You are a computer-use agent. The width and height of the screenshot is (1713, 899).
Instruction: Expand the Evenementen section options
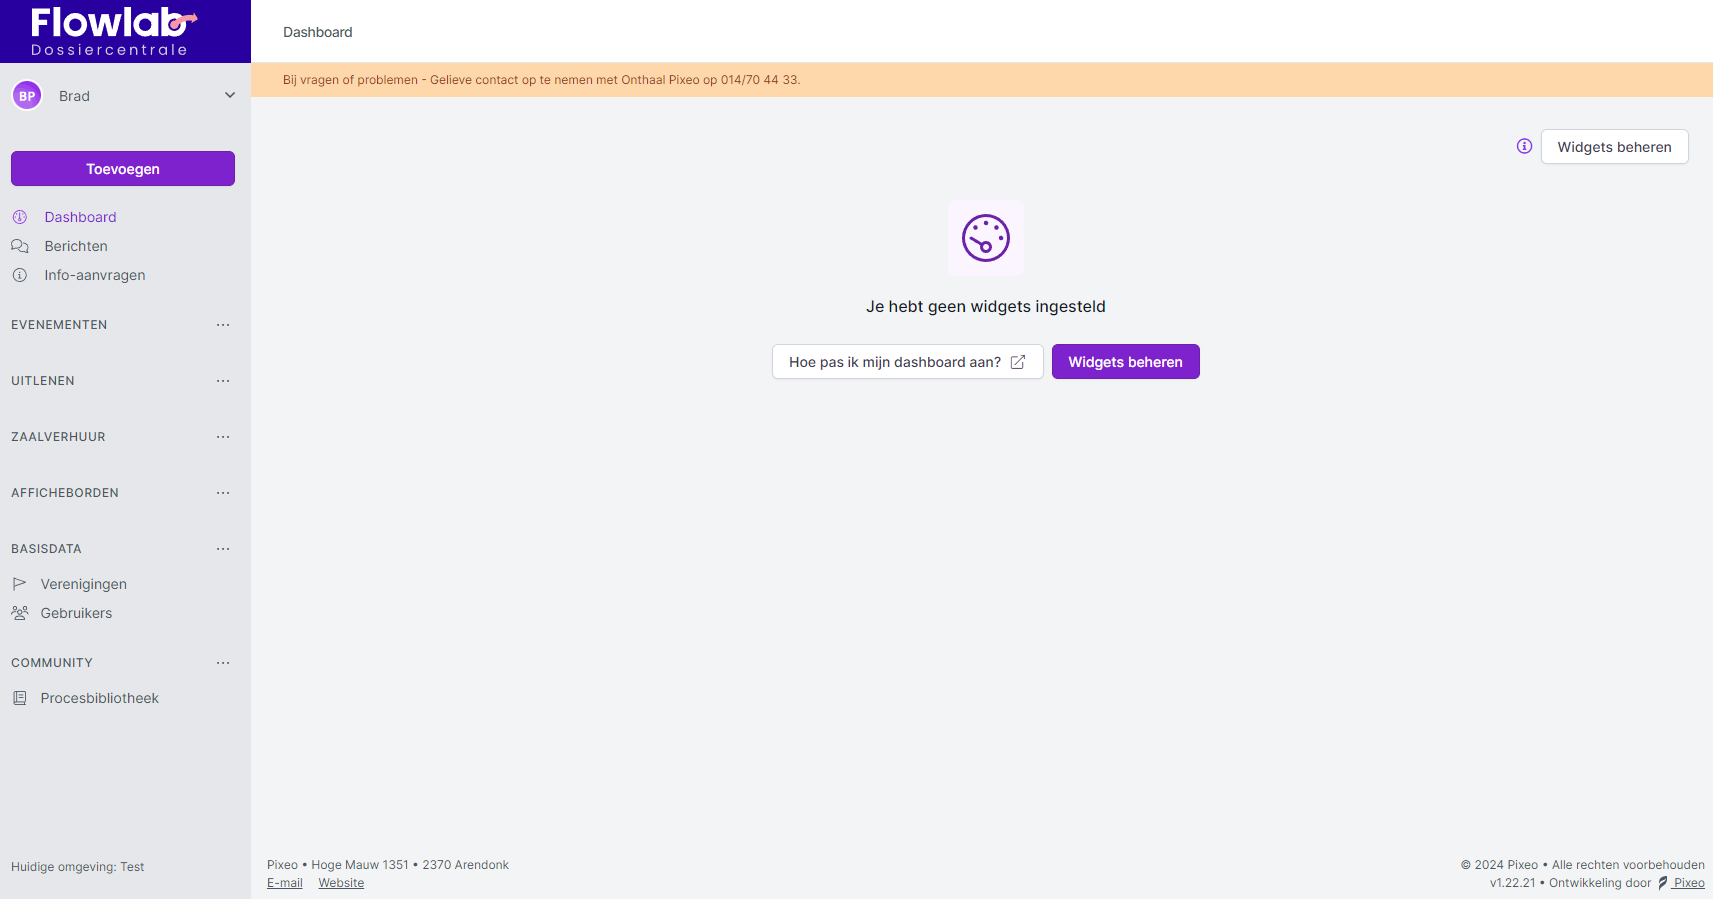(223, 325)
